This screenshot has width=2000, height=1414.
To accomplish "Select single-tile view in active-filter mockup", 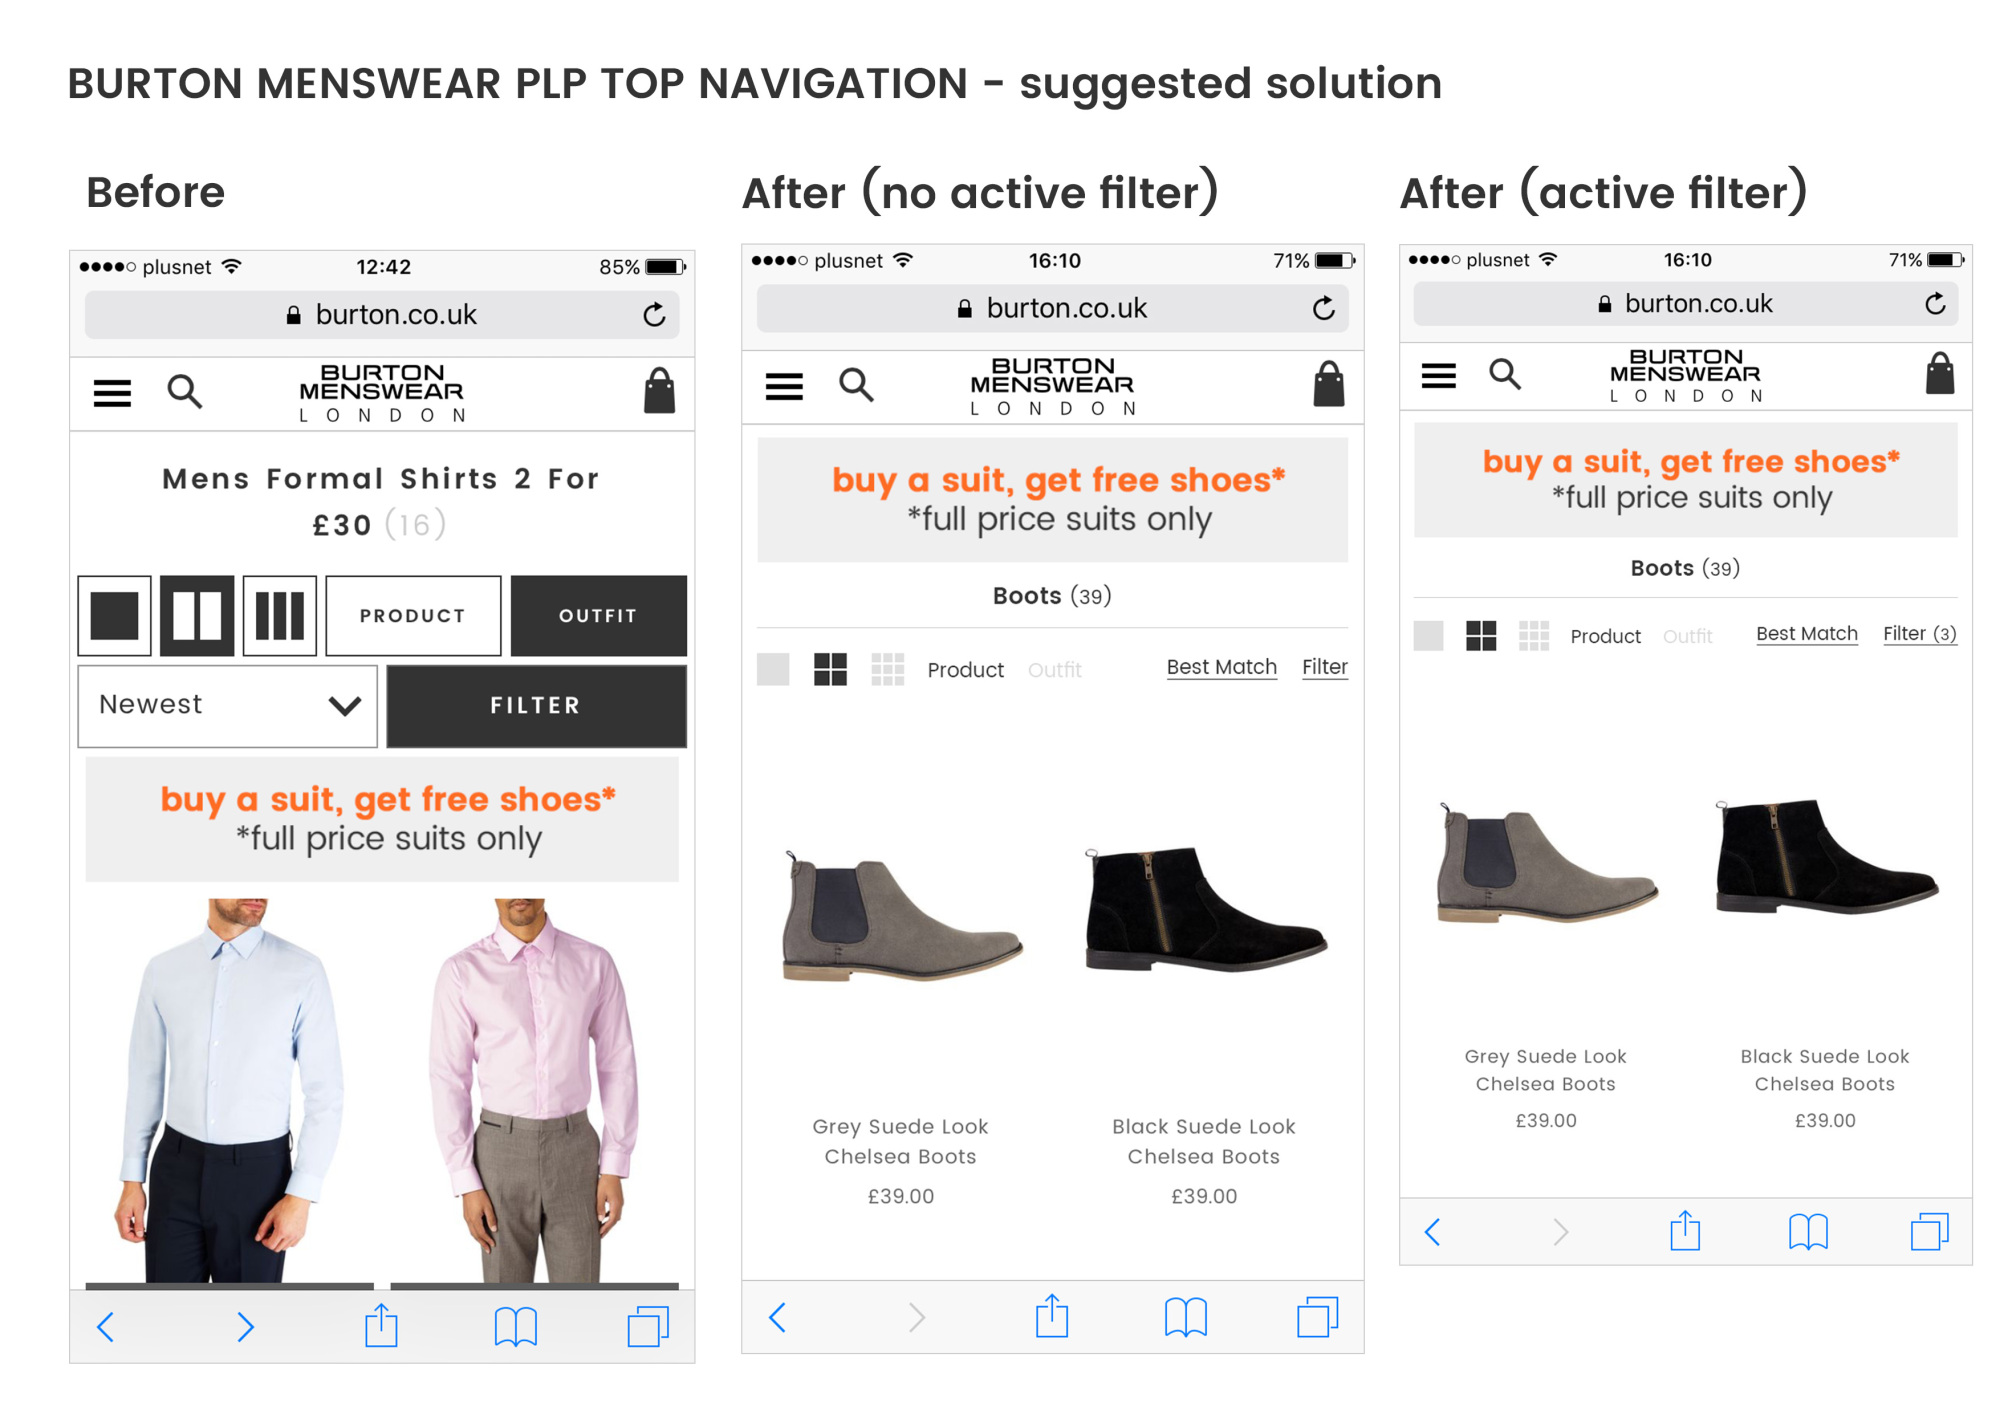I will [1428, 636].
